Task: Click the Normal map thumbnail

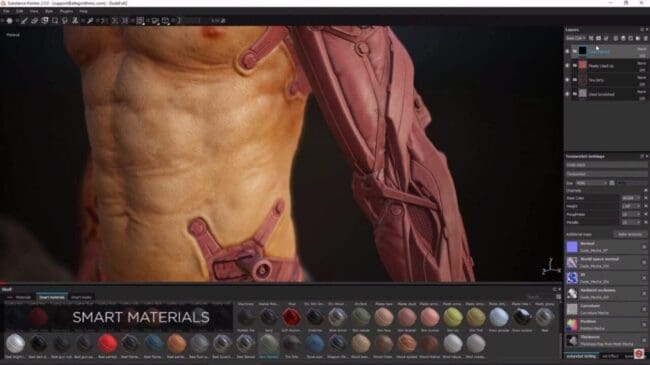Action: point(572,247)
